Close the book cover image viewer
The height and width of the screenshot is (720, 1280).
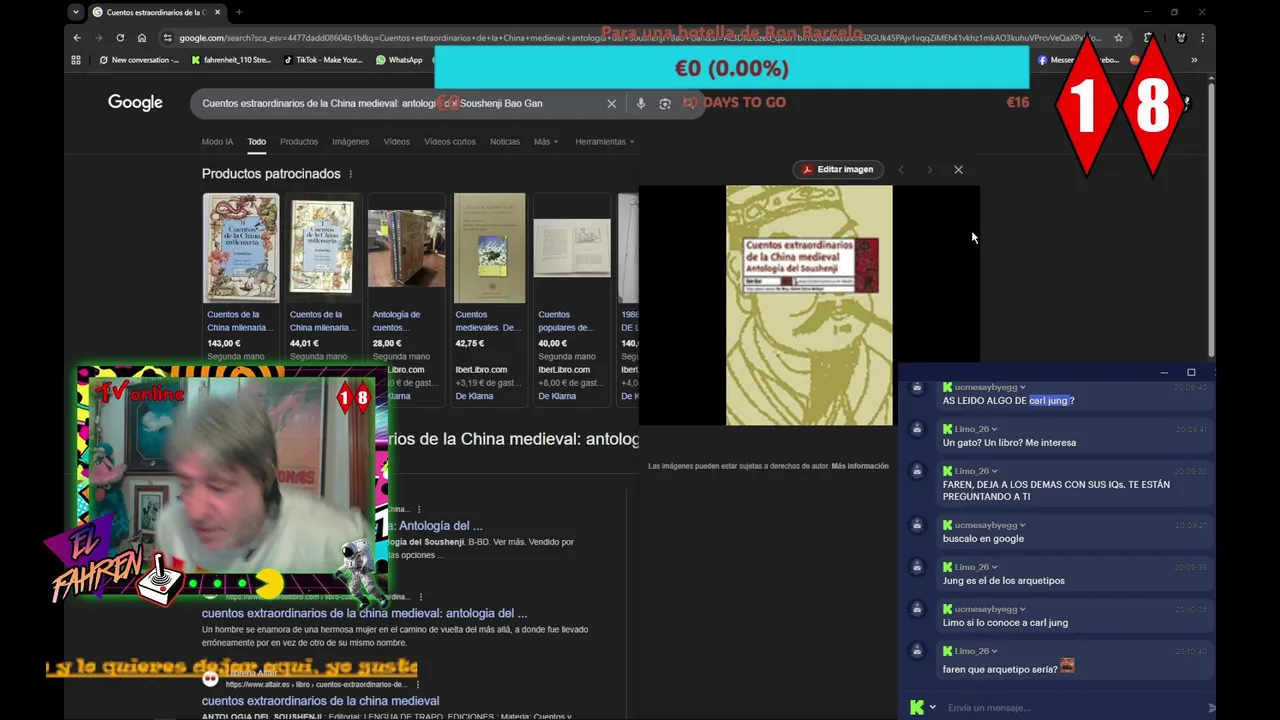(x=958, y=170)
